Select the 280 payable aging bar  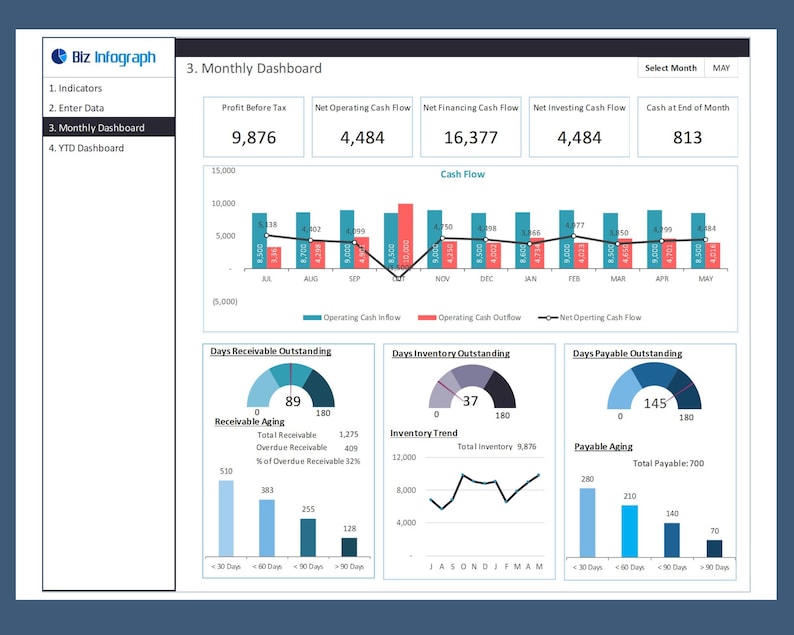[587, 523]
